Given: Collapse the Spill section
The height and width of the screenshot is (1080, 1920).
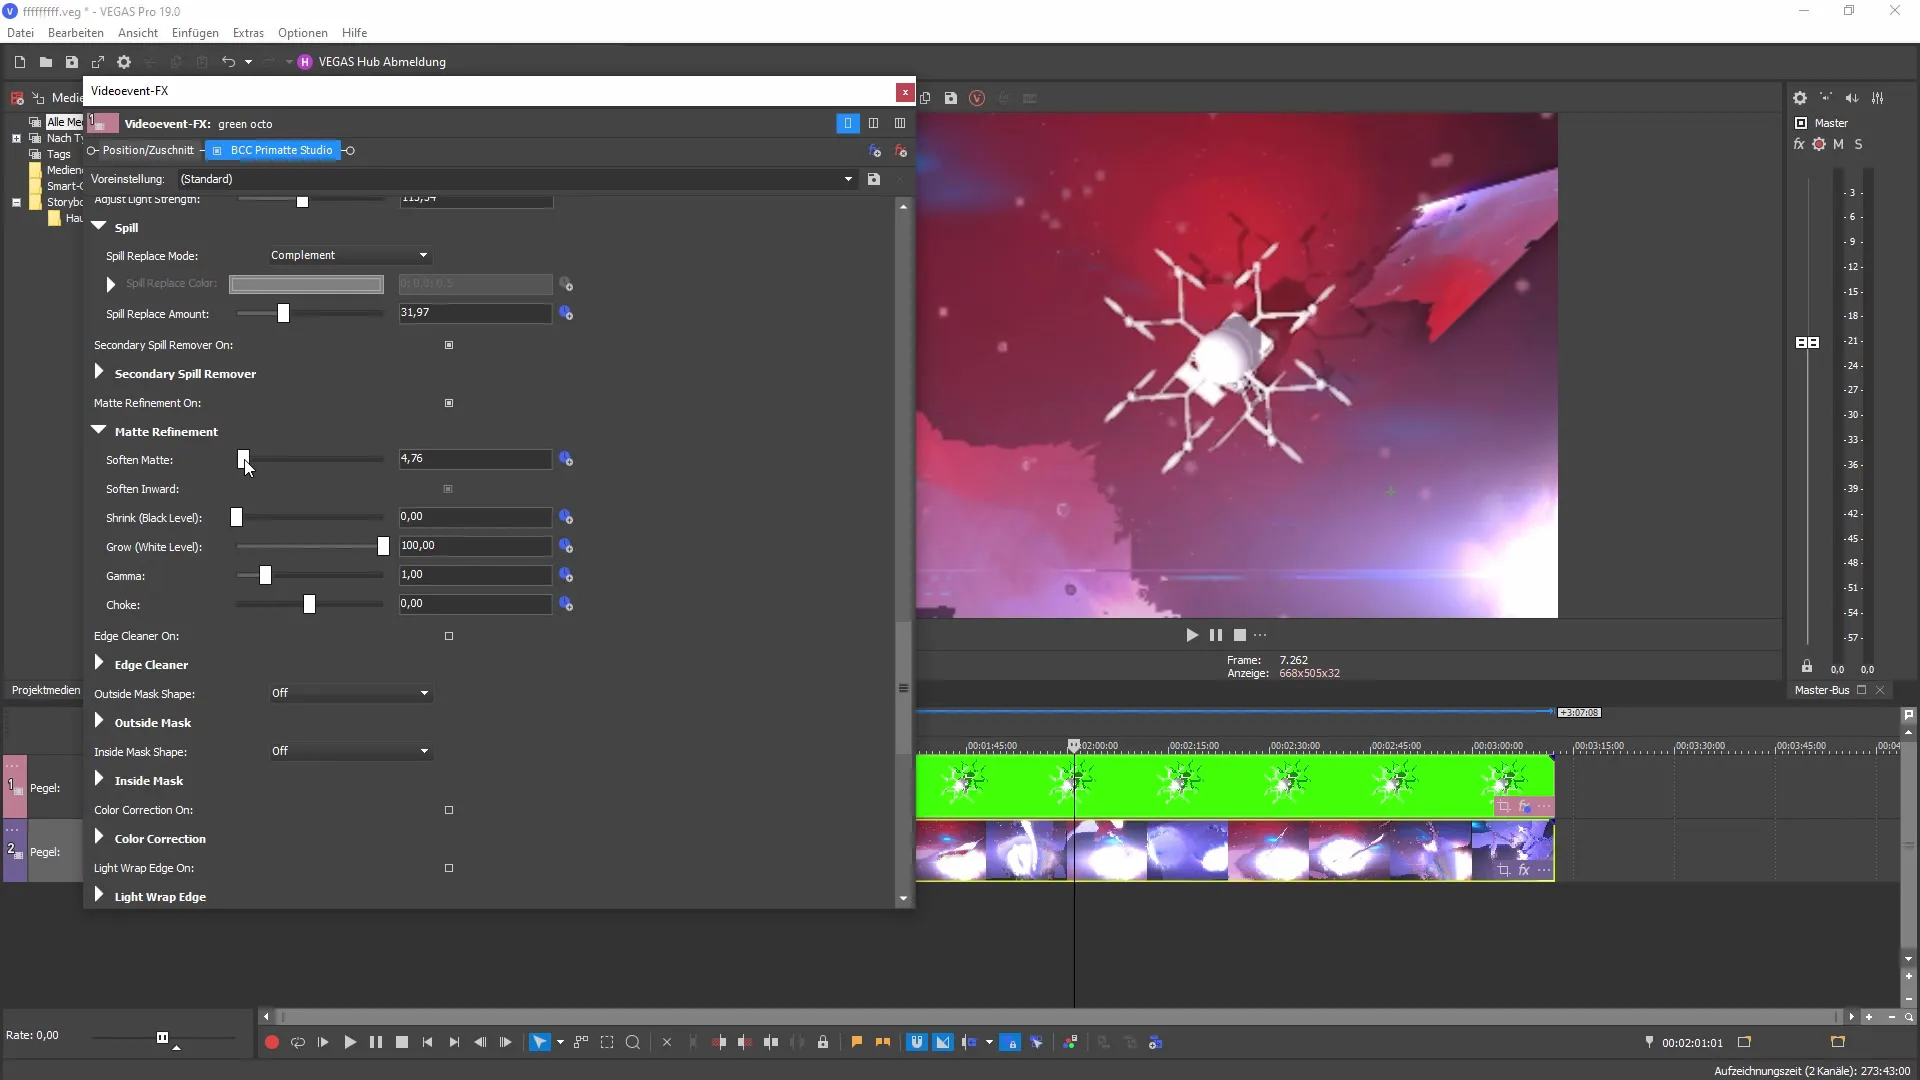Looking at the screenshot, I should 99,227.
